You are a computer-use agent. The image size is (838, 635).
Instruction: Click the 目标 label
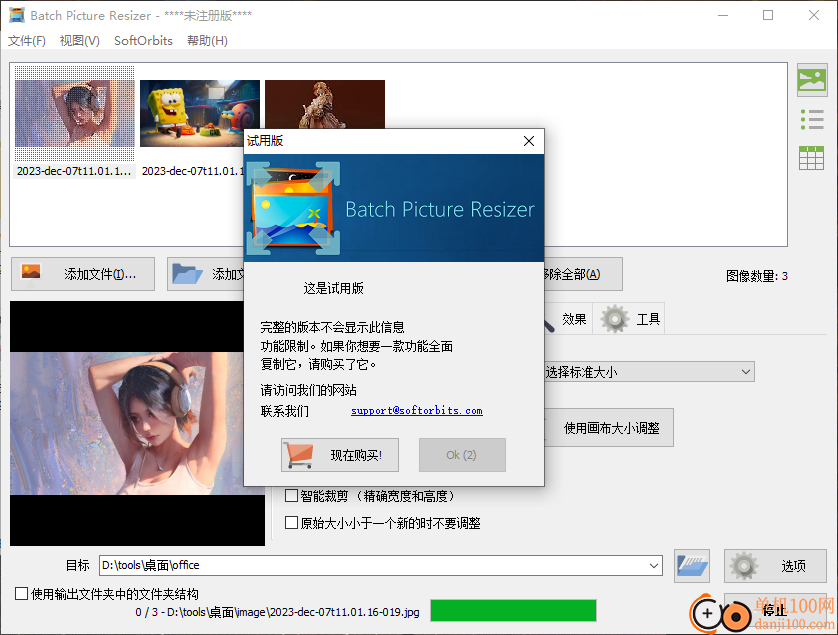click(x=77, y=566)
